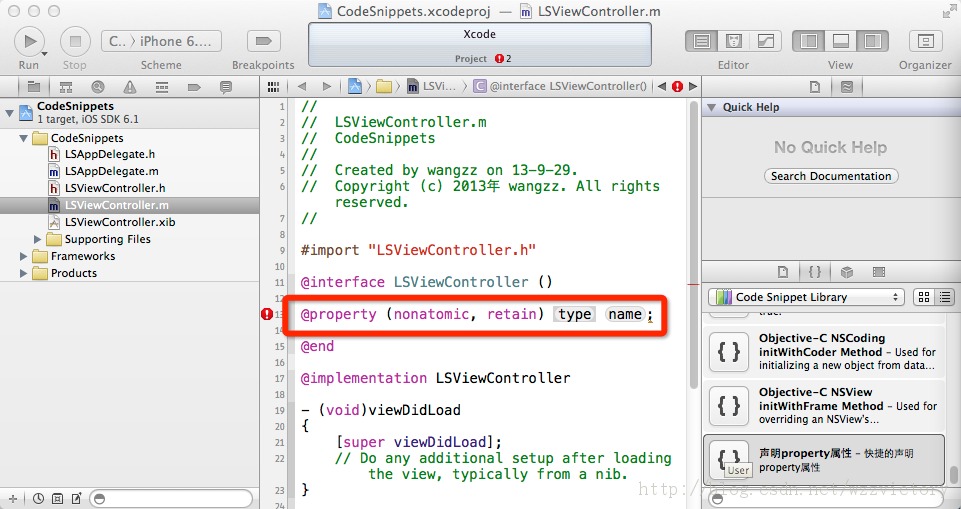Open the related files grid menu
Viewport: 961px width, 509px height.
[274, 86]
